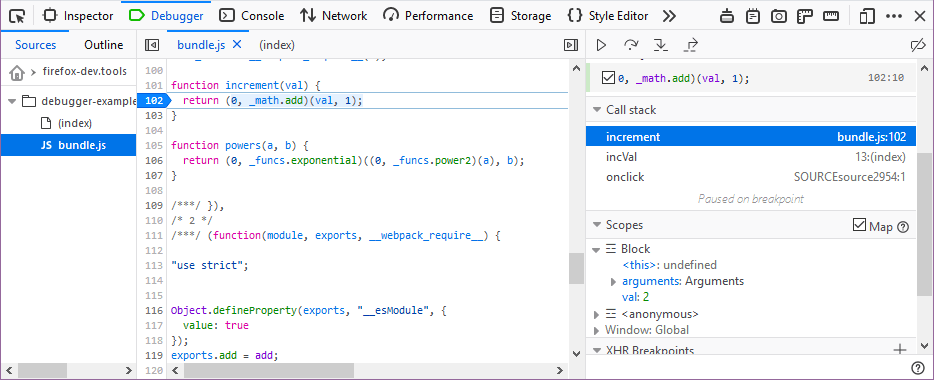Step out of current function
The image size is (934, 380).
(691, 45)
